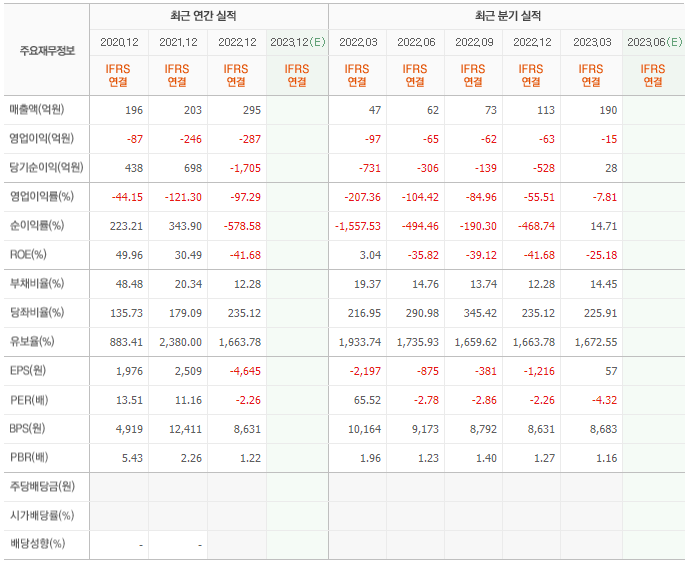Click the '최근 연간 실적' header
This screenshot has height=564, width=688.
click(x=203, y=16)
